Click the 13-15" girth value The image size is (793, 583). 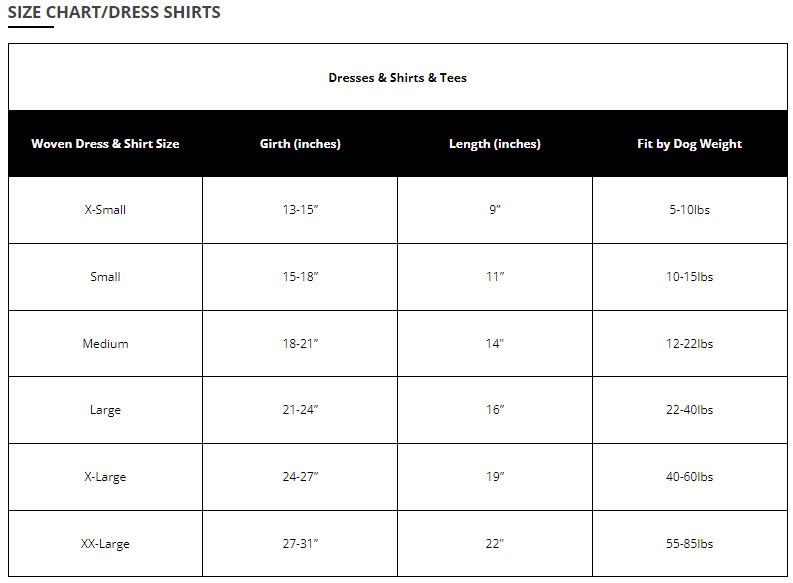coord(300,210)
